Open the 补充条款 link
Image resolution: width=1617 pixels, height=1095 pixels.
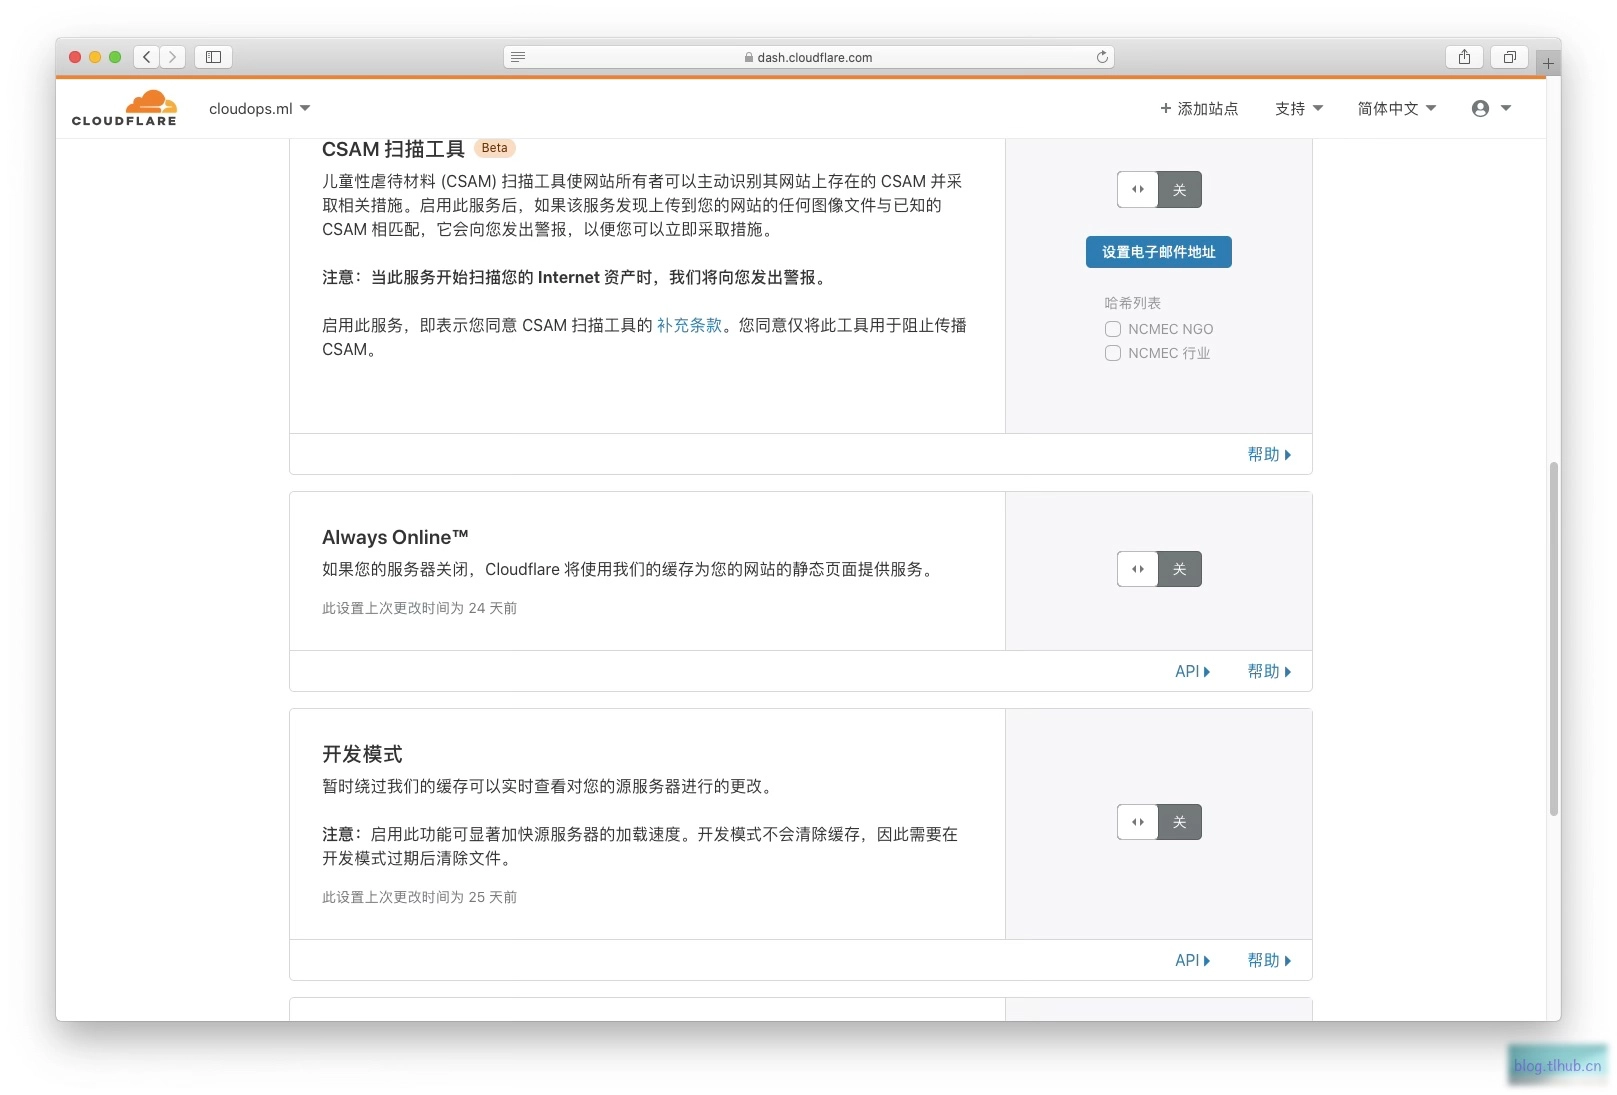(x=689, y=325)
